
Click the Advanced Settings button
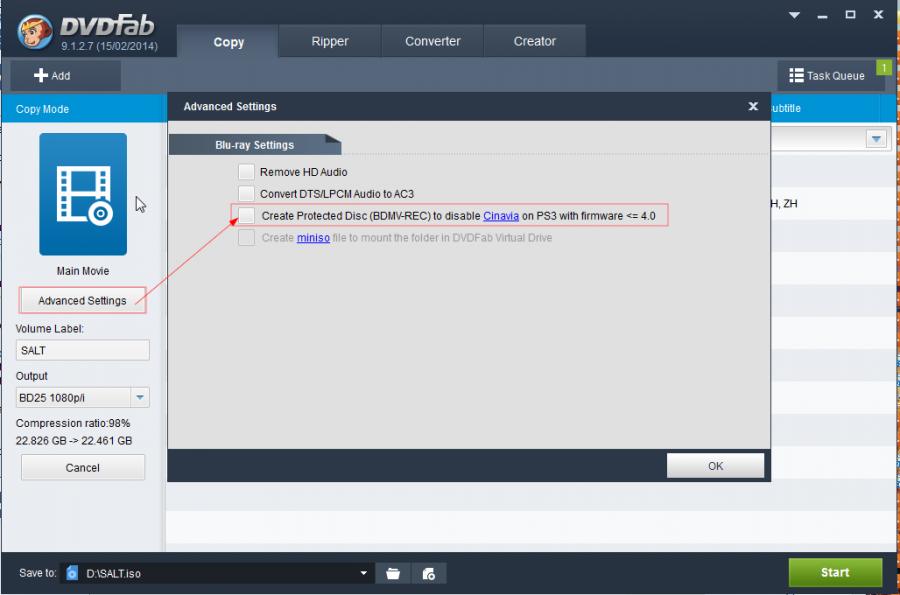tap(82, 300)
